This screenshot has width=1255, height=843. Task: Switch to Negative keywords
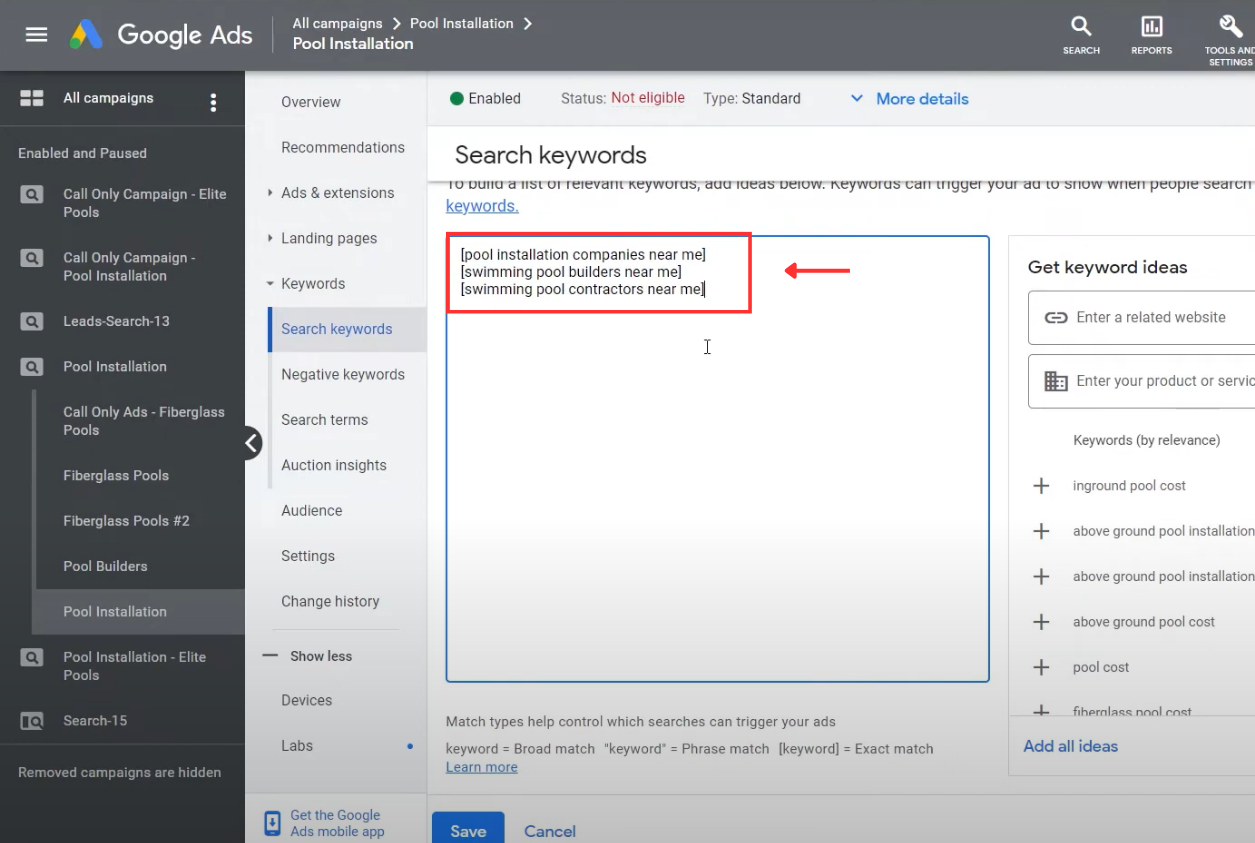tap(344, 374)
